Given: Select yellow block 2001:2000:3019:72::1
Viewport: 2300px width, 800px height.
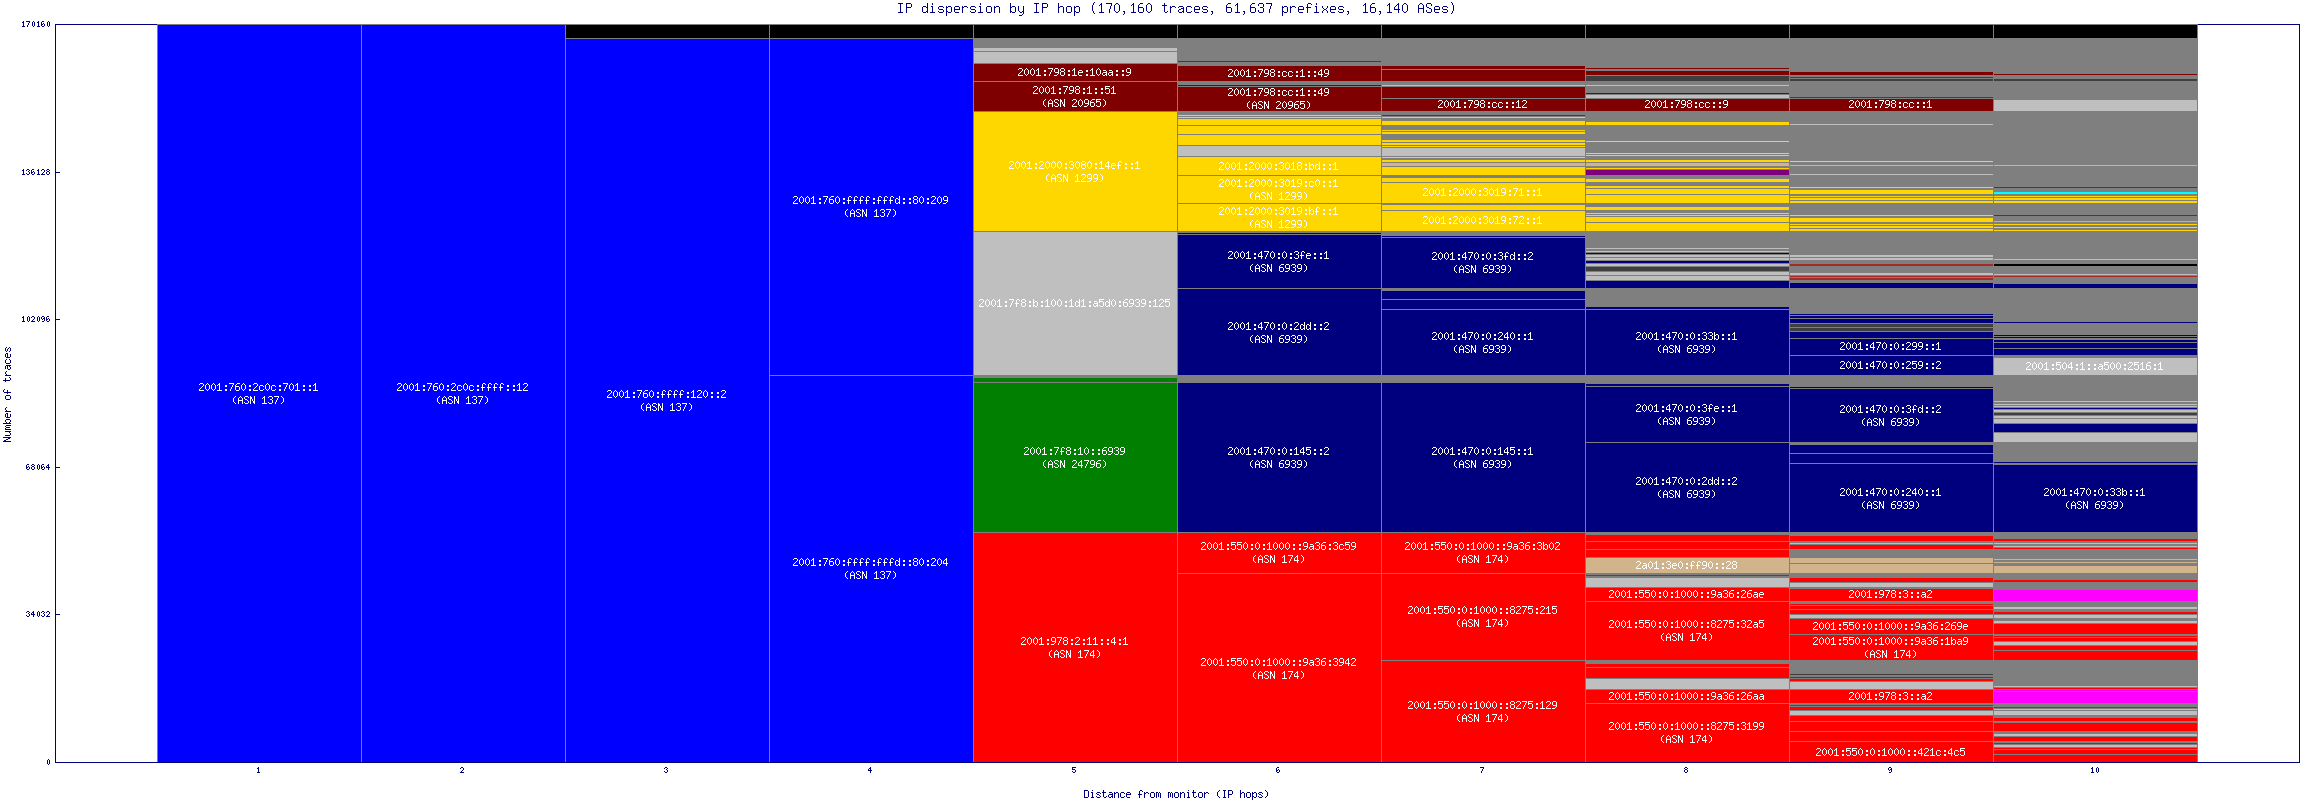Looking at the screenshot, I should [x=1483, y=220].
